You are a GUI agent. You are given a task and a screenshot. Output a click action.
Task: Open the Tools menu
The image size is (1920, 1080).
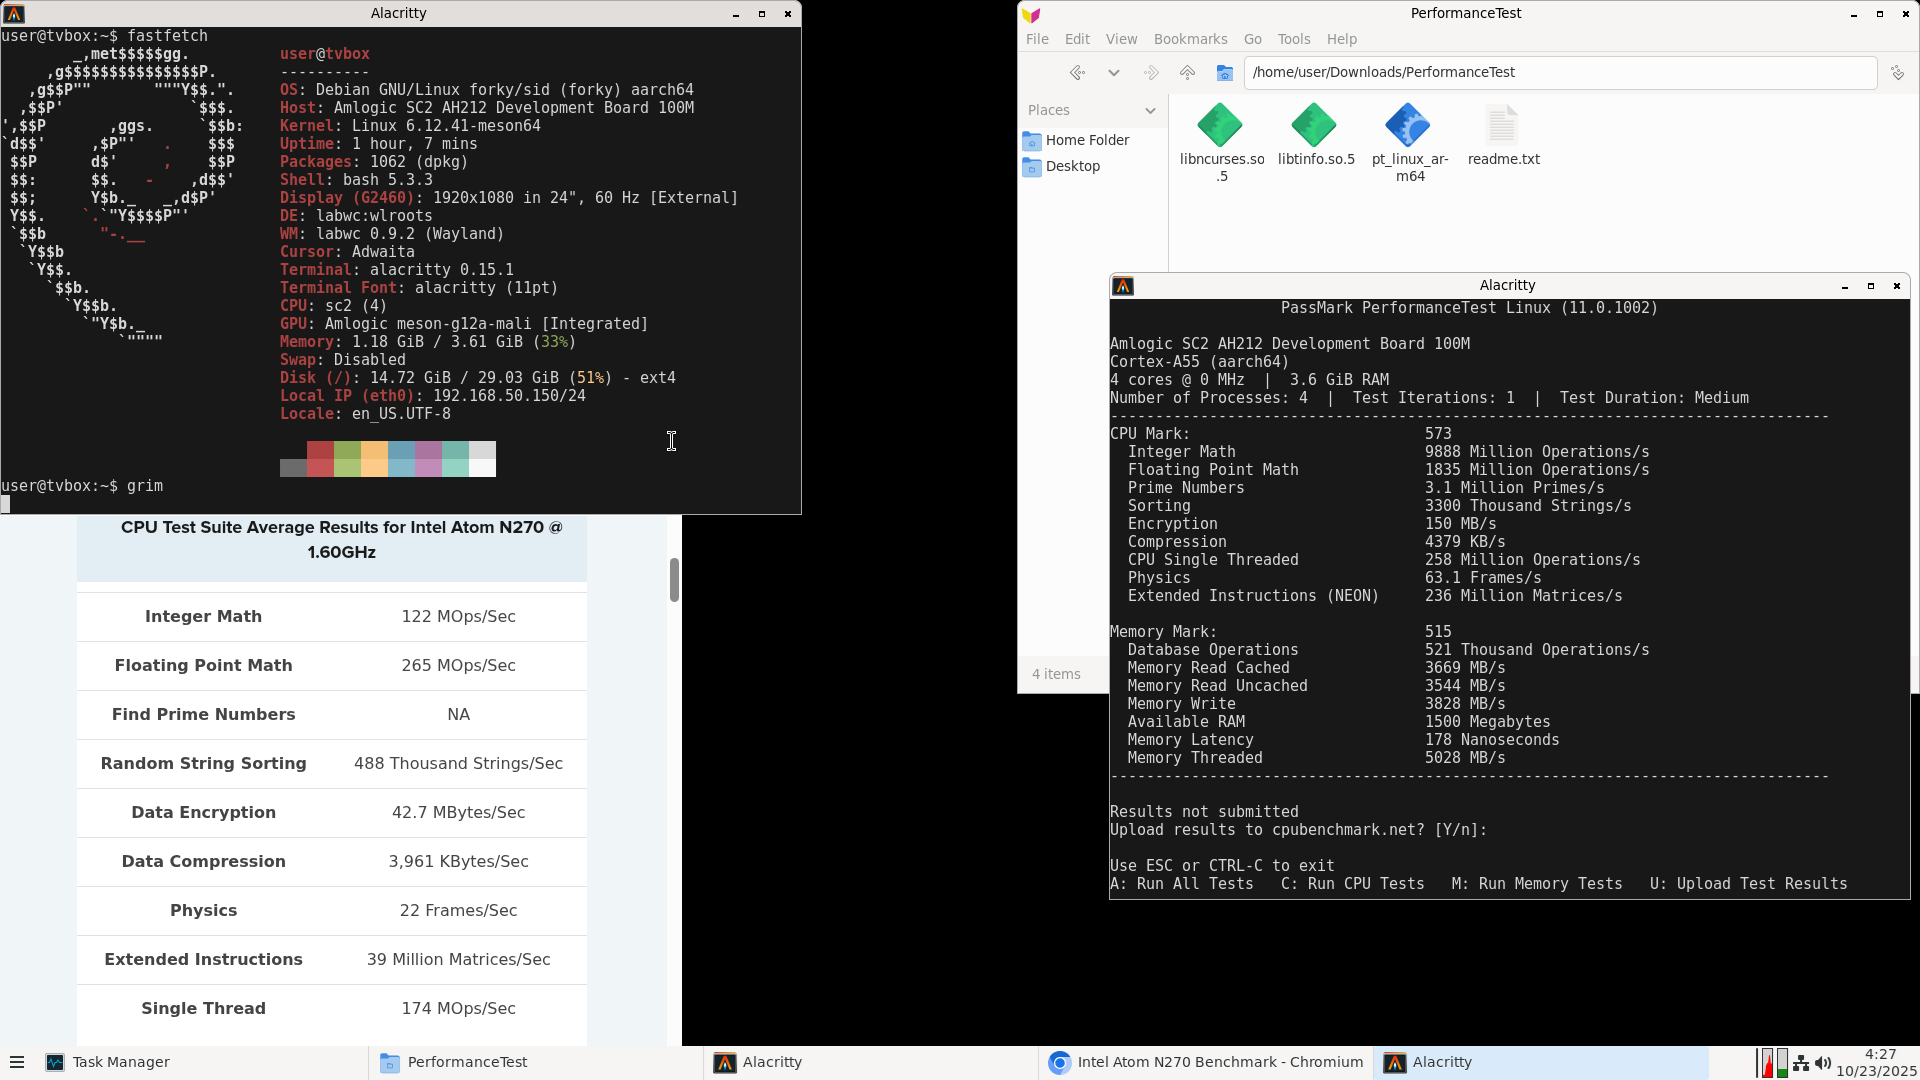[x=1293, y=39]
